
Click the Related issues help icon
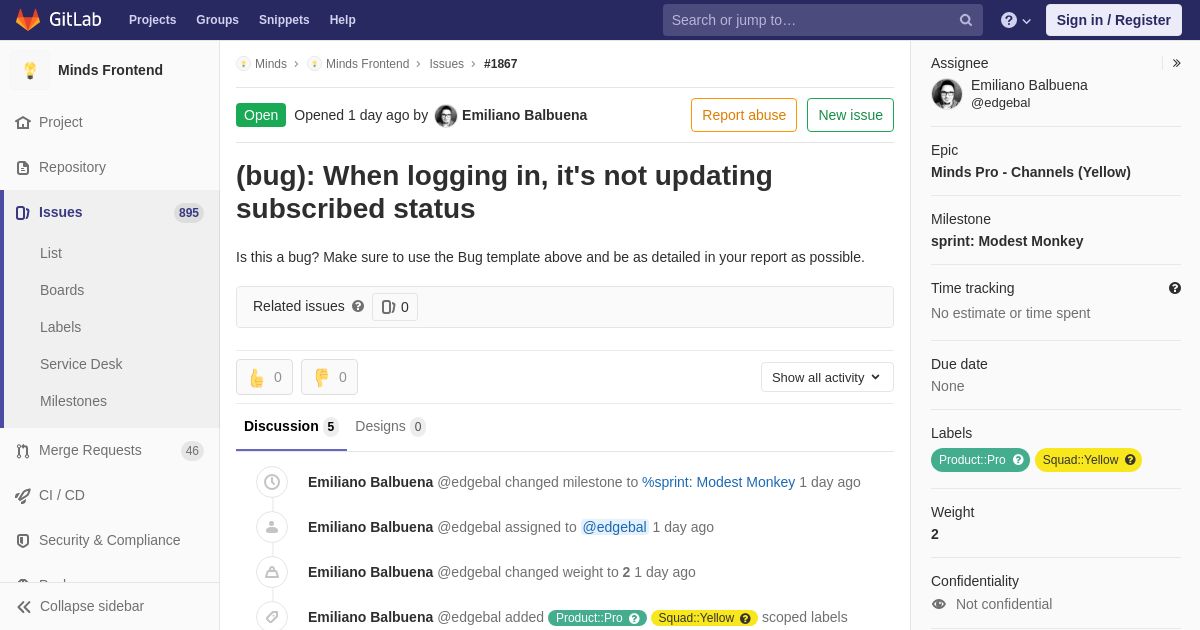[358, 306]
